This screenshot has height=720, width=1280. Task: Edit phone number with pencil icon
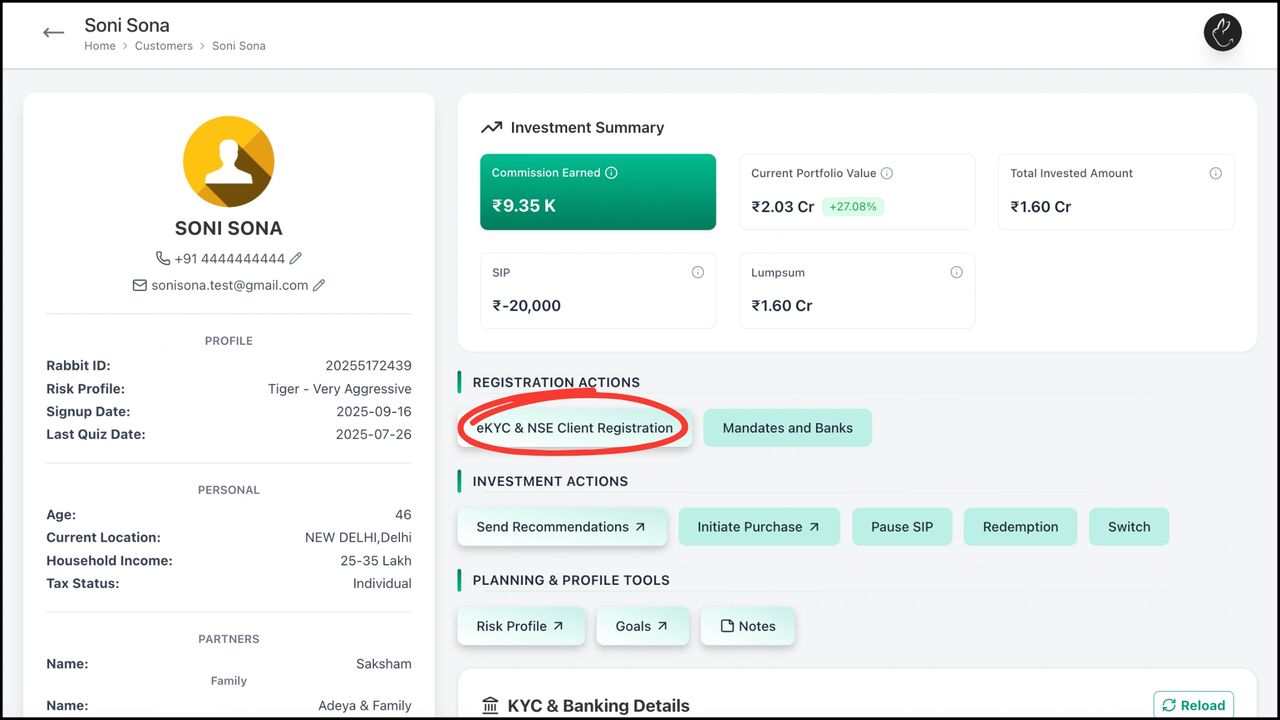tap(296, 258)
